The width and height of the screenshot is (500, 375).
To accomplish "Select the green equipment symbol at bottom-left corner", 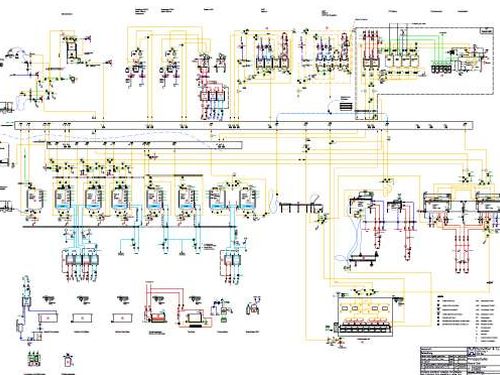I will pyautogui.click(x=34, y=360).
